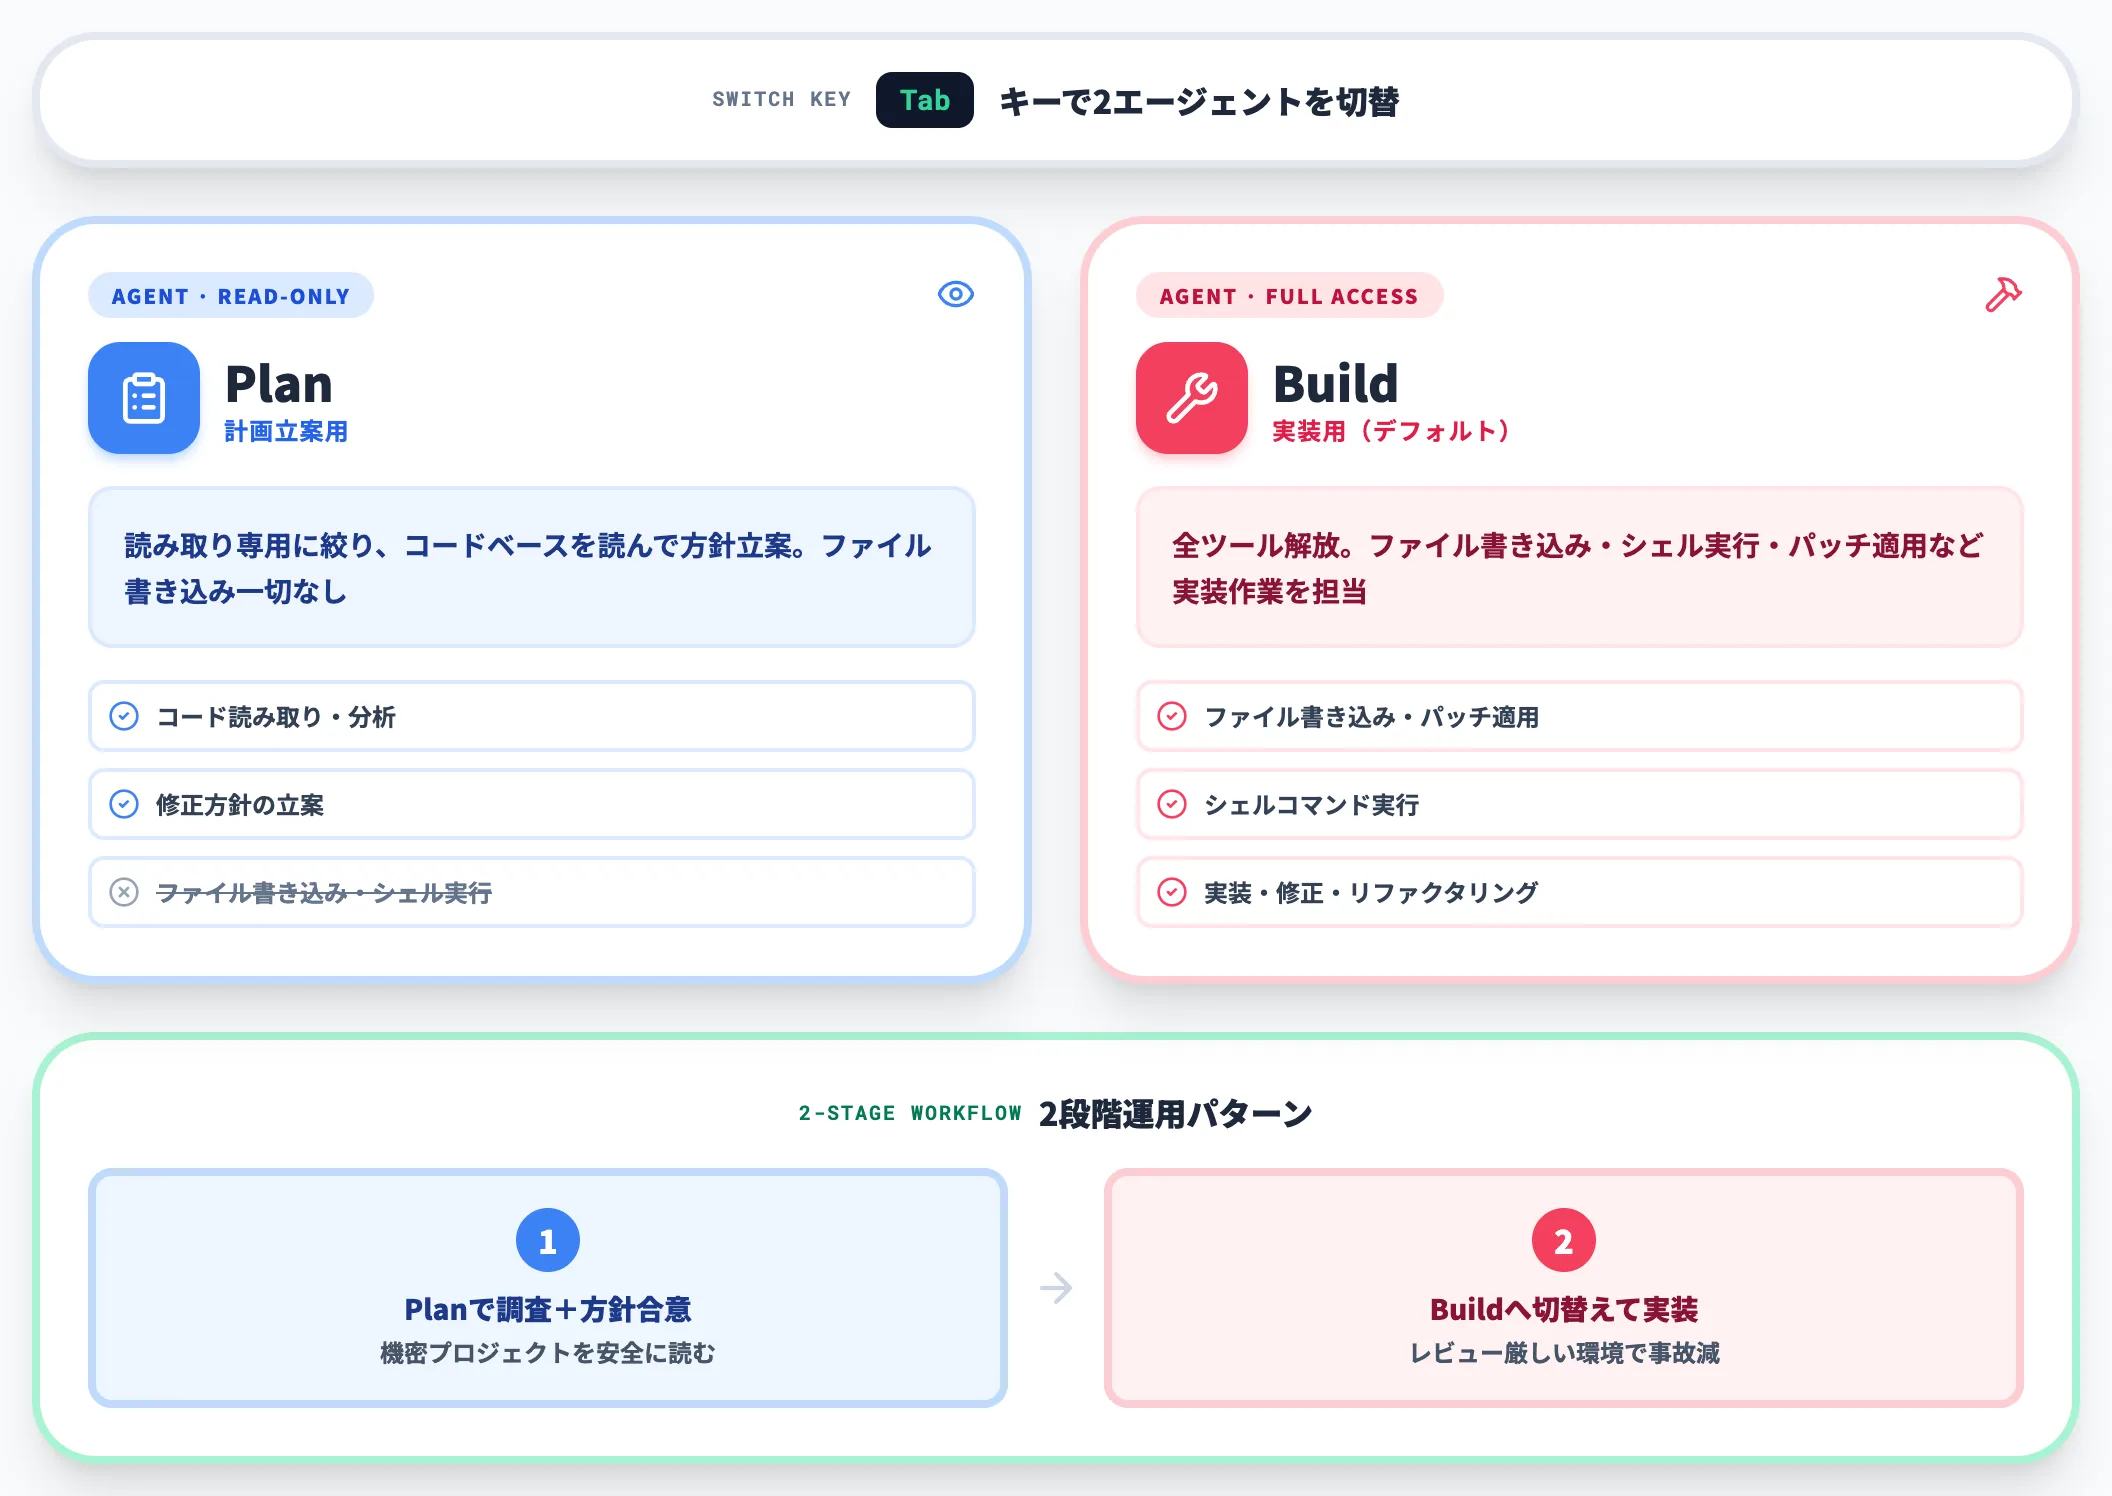Click the 修正方針の立案 row text
The height and width of the screenshot is (1496, 2112).
pos(240,805)
